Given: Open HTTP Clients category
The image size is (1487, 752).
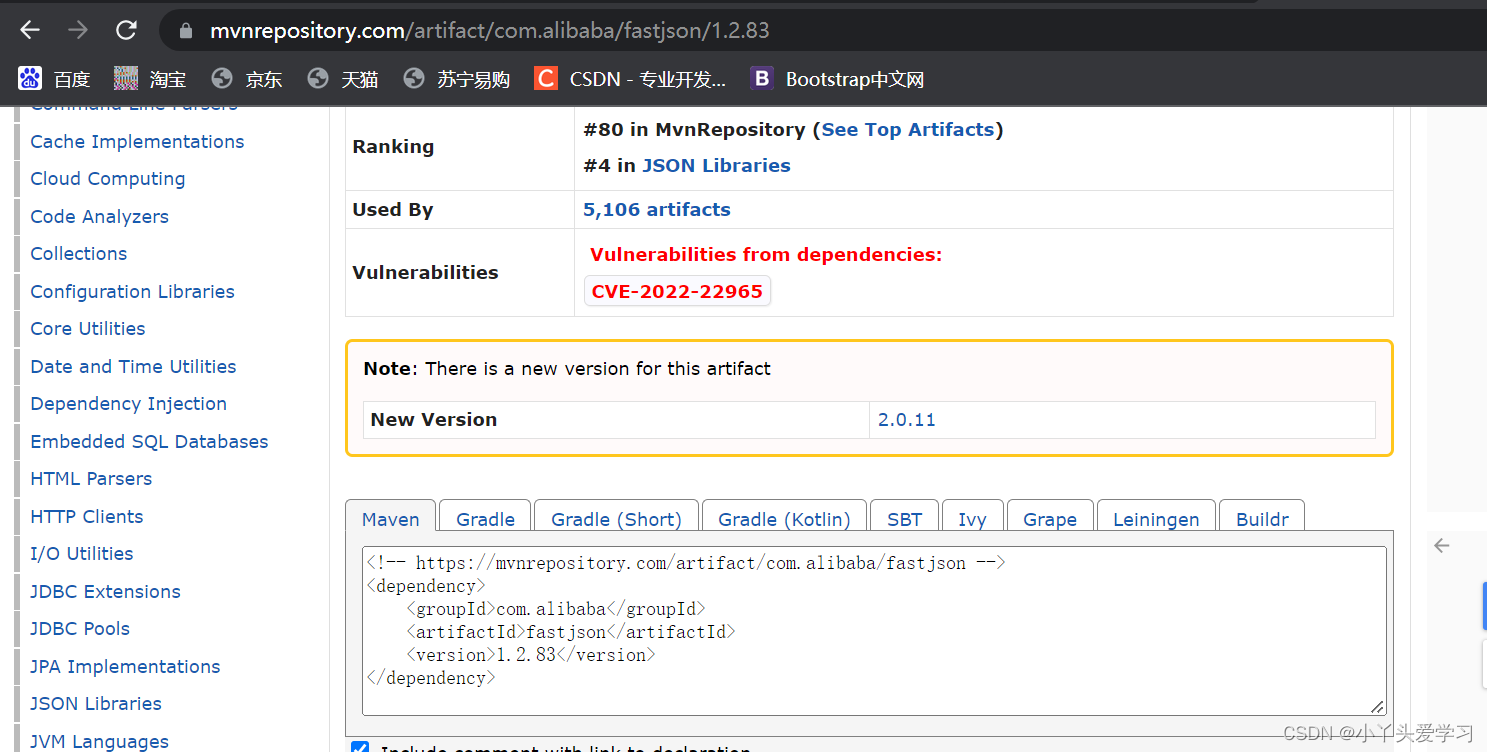Looking at the screenshot, I should pos(87,516).
